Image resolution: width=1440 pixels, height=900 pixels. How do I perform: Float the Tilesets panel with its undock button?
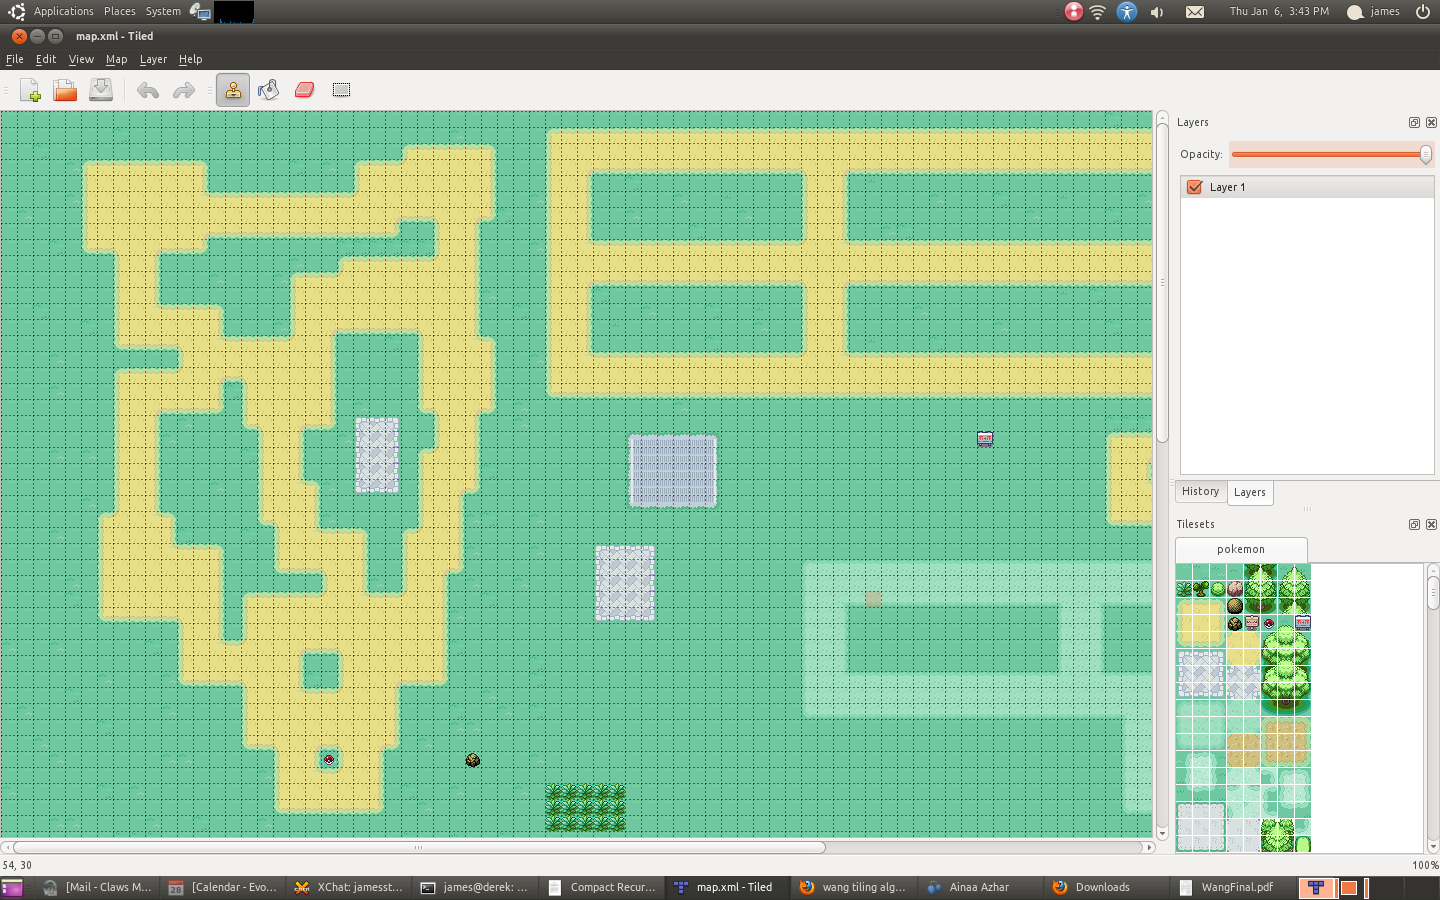pyautogui.click(x=1414, y=524)
